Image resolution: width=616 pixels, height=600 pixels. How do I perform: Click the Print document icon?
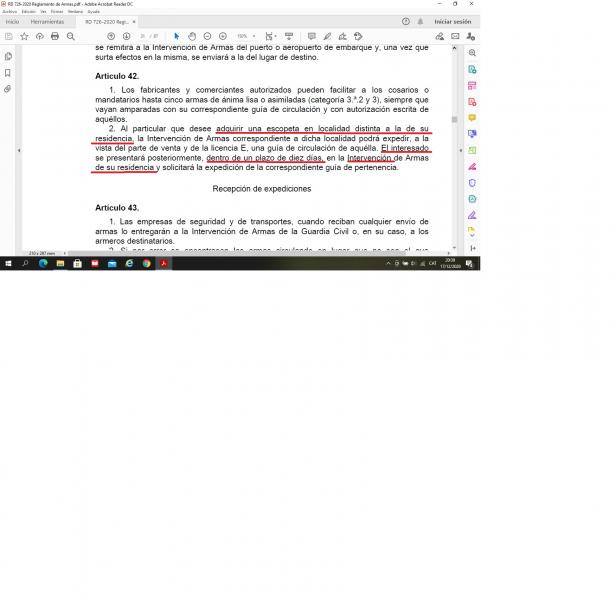(55, 36)
